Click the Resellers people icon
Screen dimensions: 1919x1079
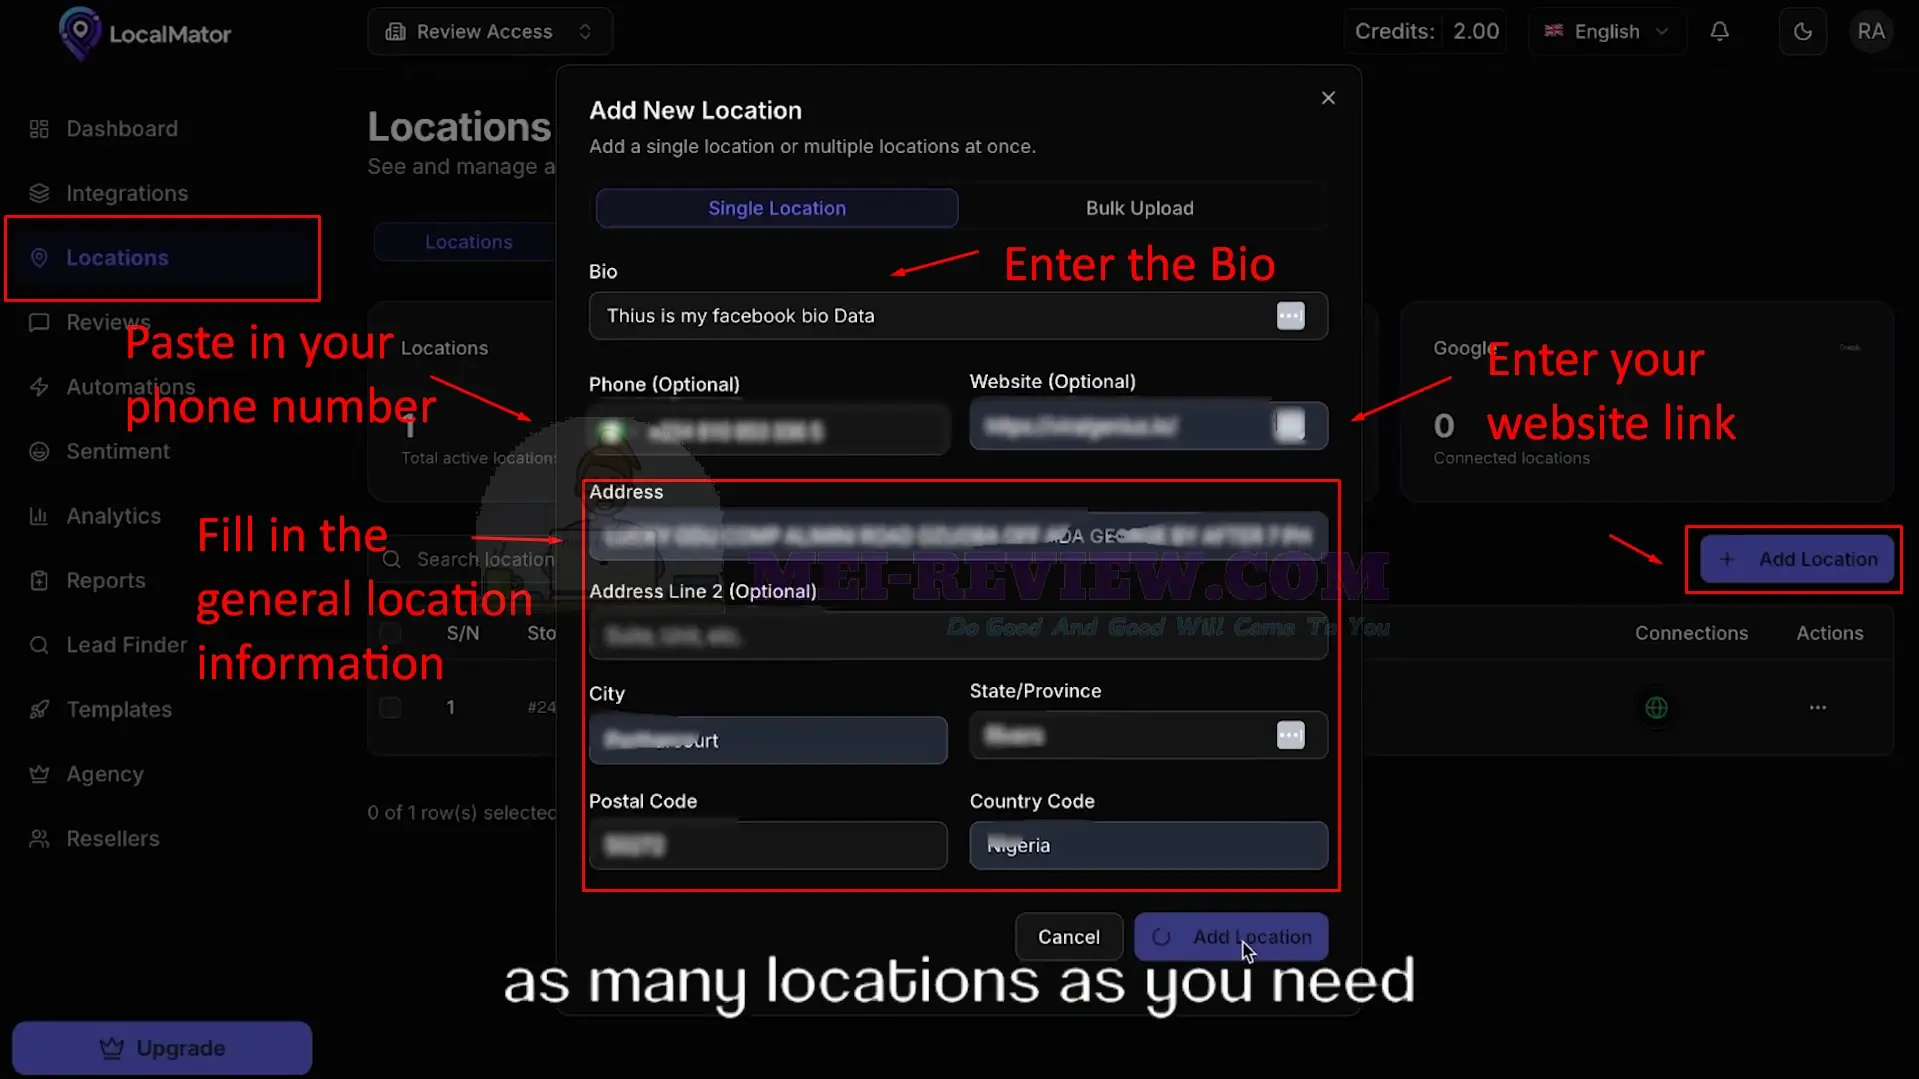tap(39, 839)
